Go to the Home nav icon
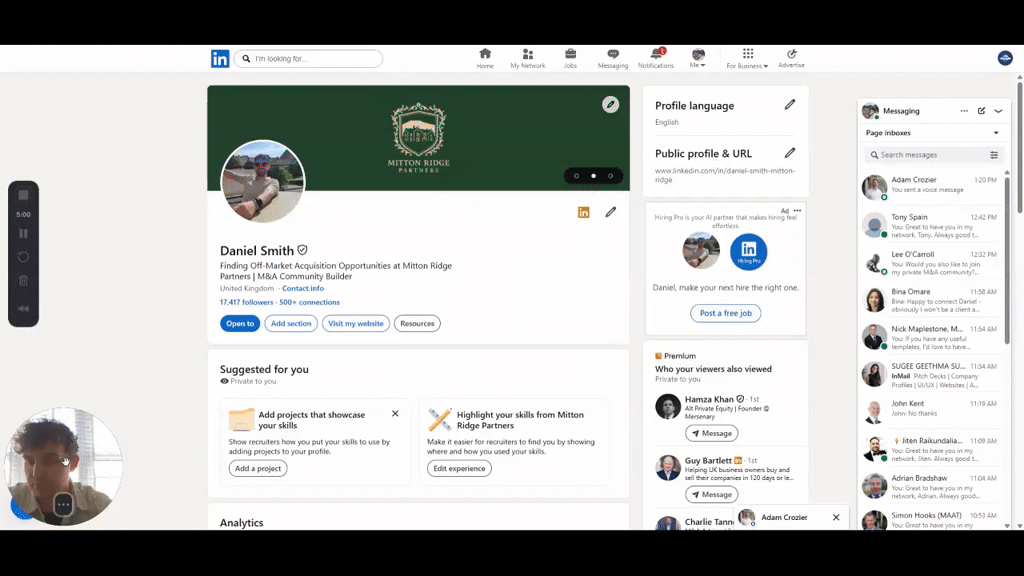 pos(485,58)
